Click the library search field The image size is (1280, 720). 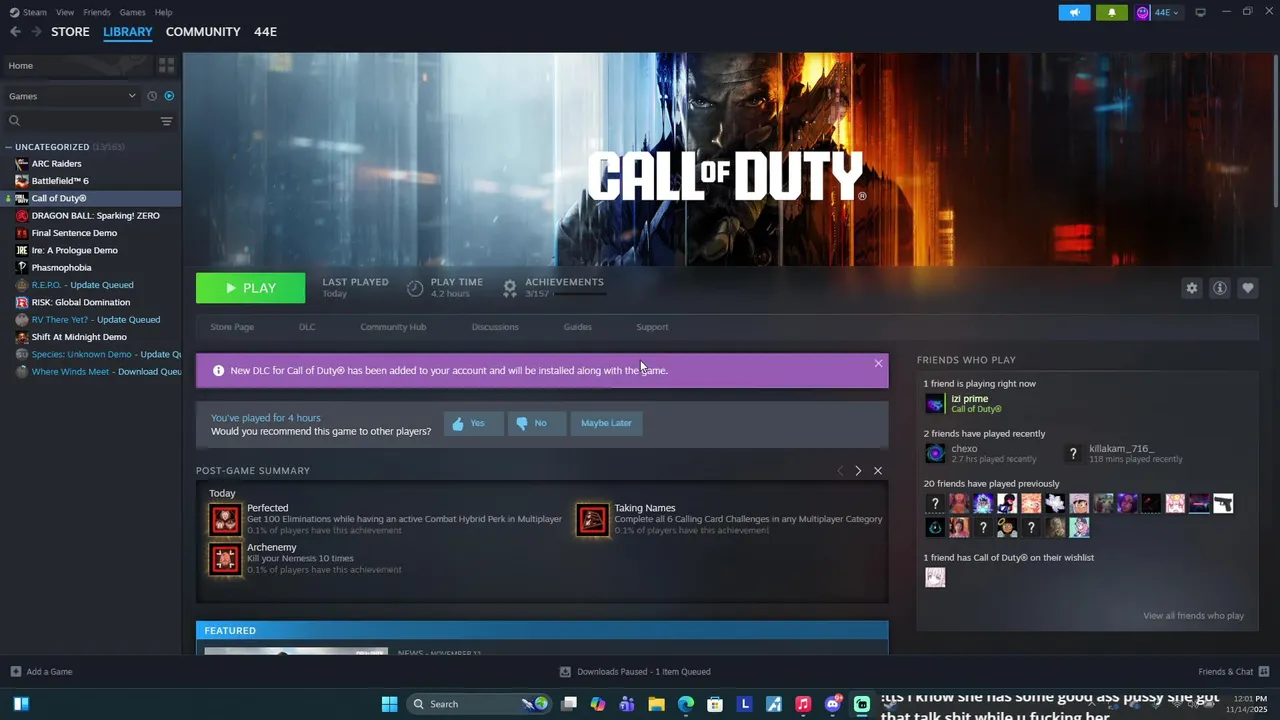pyautogui.click(x=80, y=121)
